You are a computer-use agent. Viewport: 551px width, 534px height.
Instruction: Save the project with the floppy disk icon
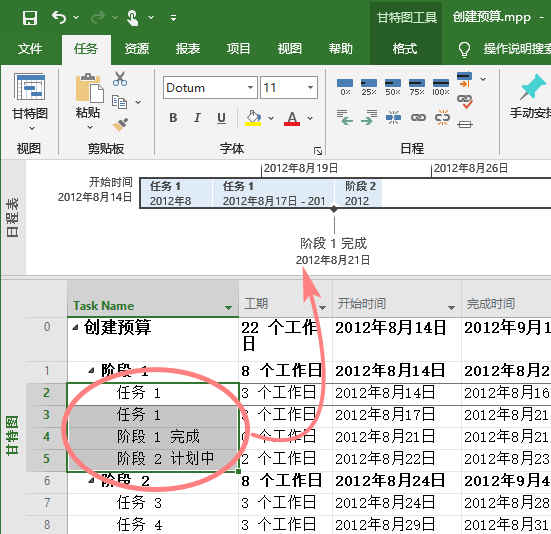(30, 18)
